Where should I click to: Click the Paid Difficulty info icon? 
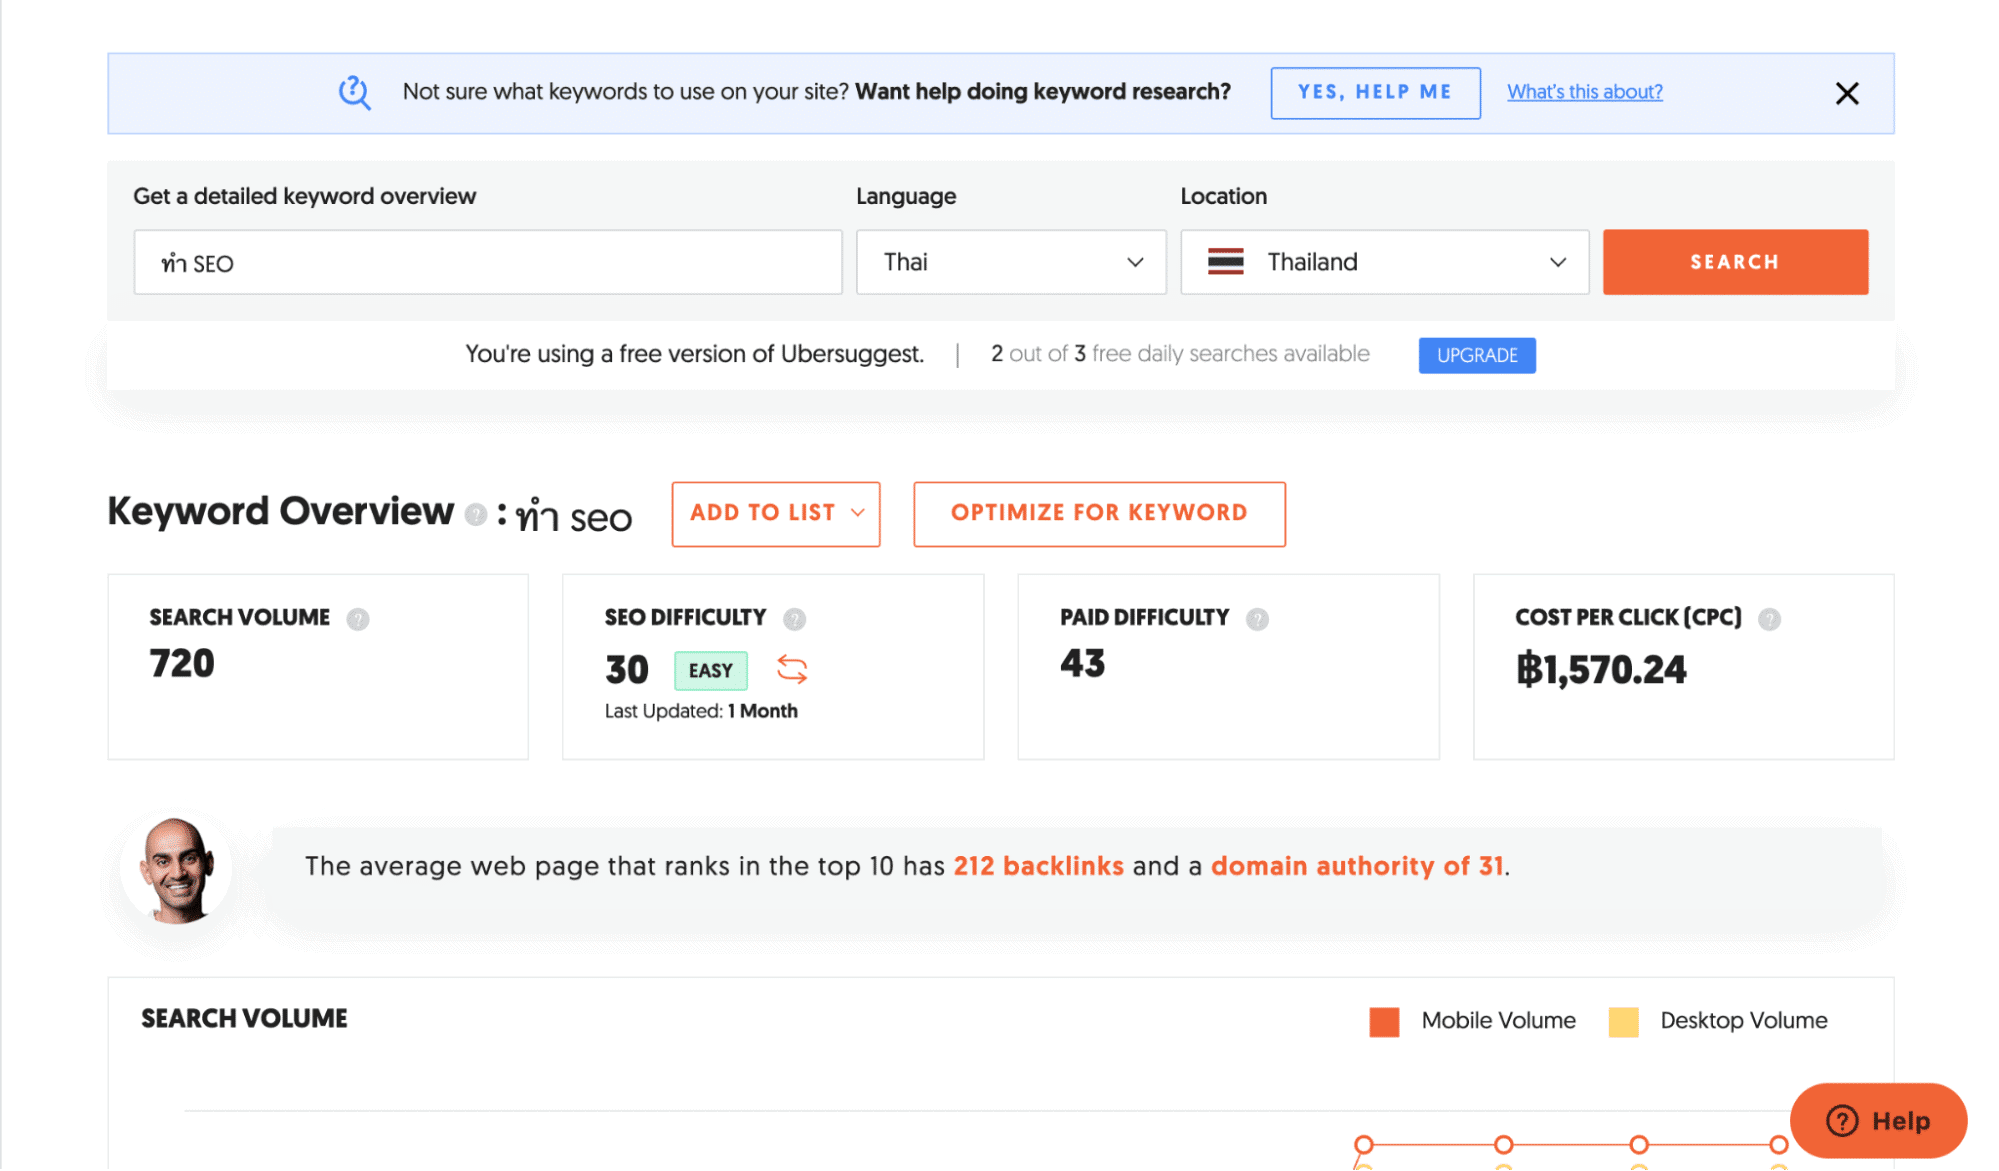pyautogui.click(x=1257, y=619)
